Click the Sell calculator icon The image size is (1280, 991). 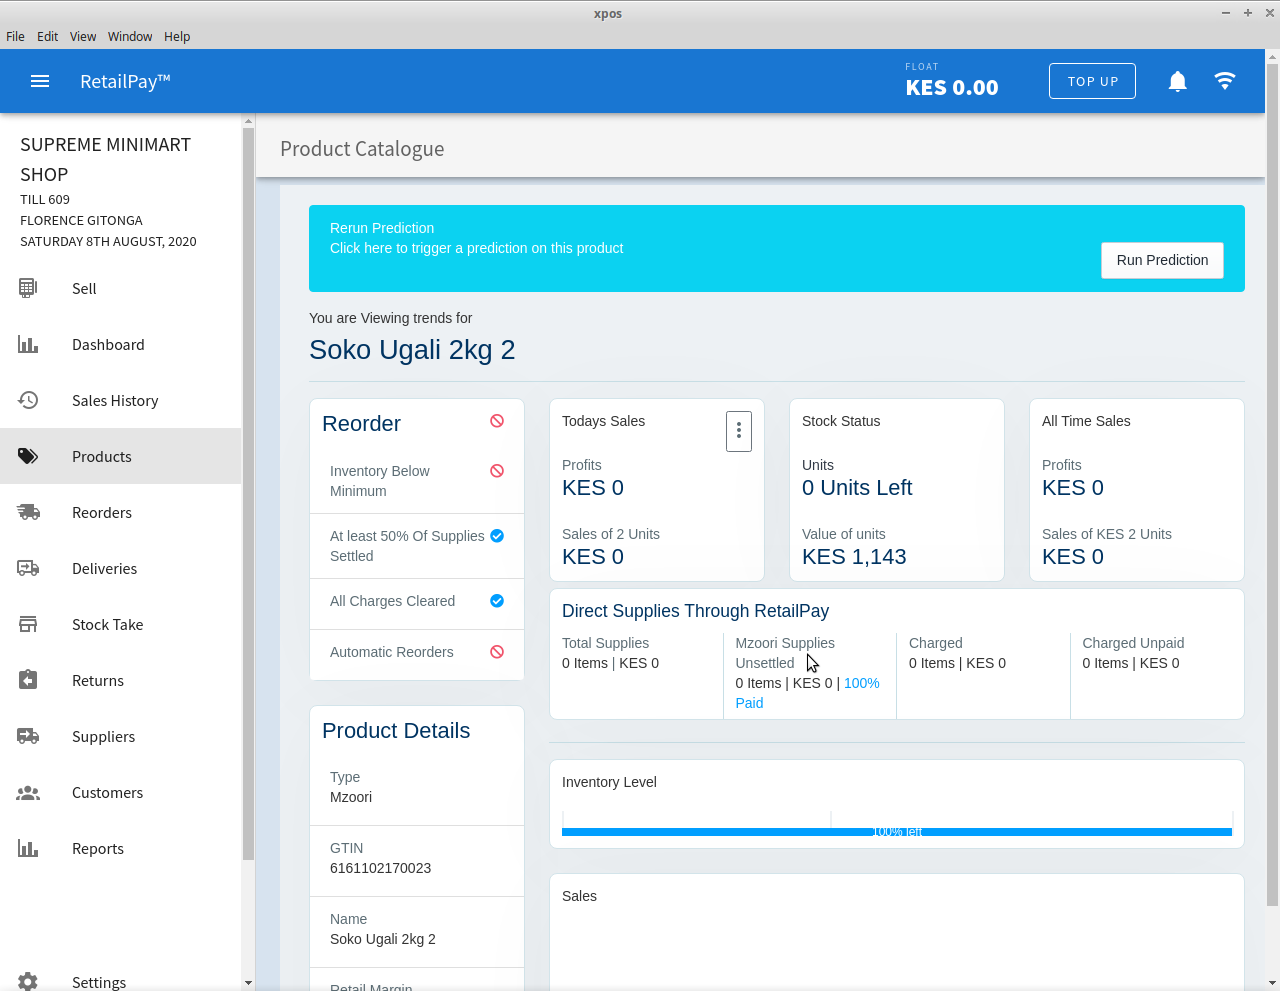[28, 288]
